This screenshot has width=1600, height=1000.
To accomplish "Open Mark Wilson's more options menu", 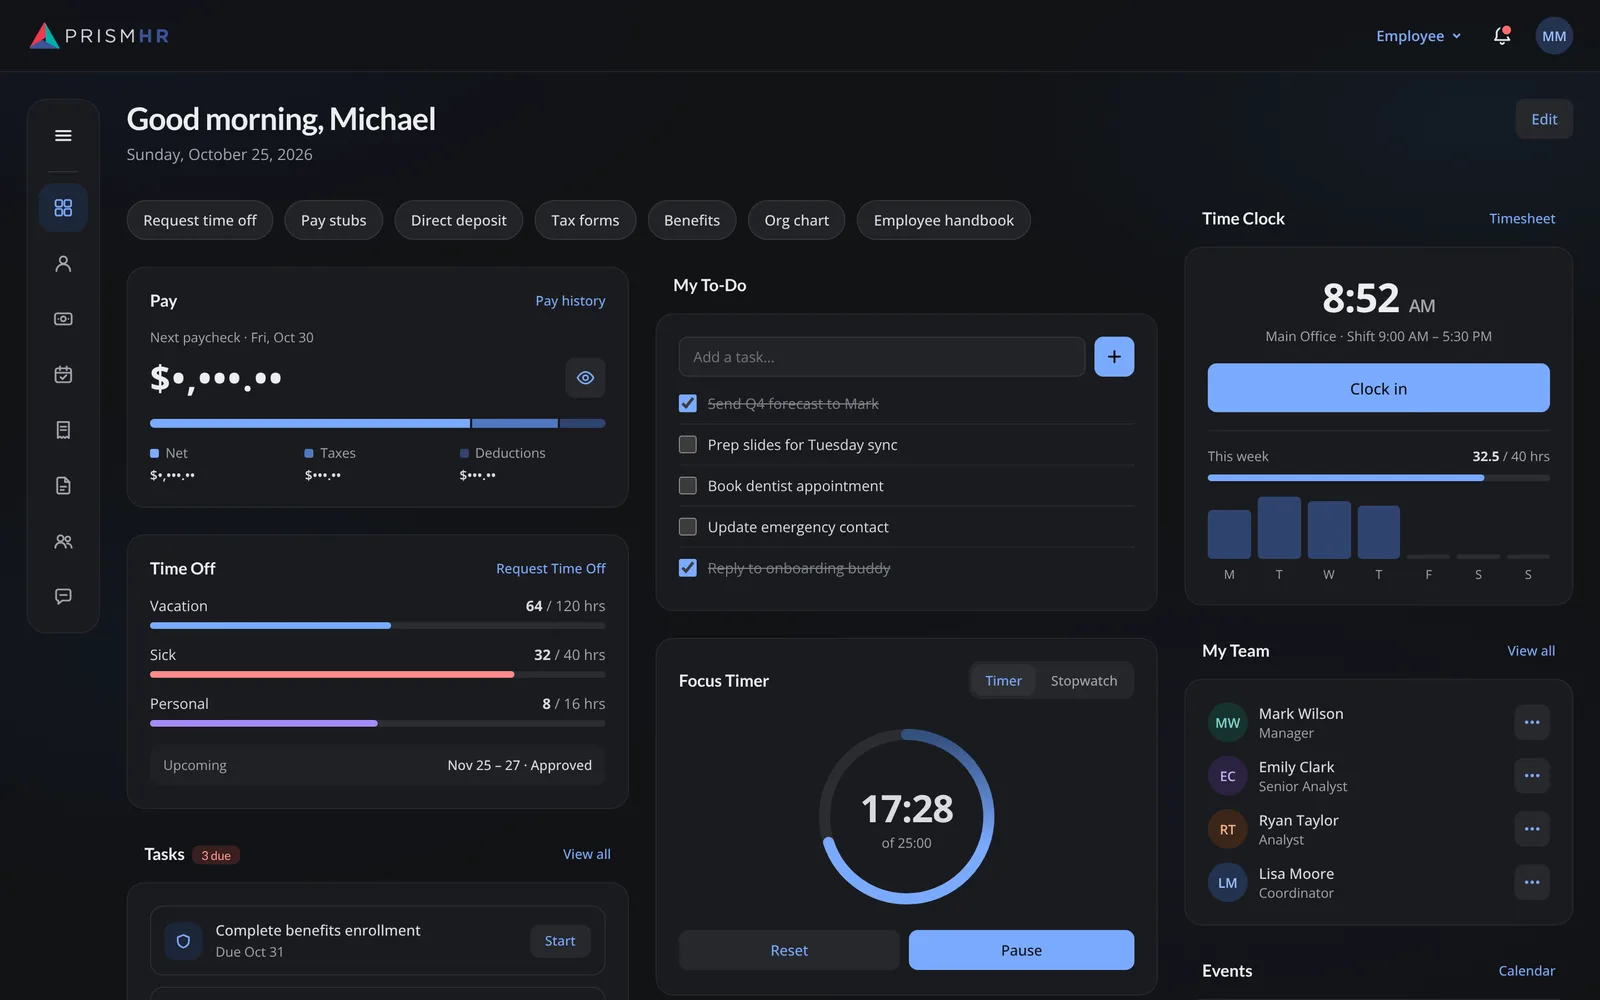I will point(1532,722).
